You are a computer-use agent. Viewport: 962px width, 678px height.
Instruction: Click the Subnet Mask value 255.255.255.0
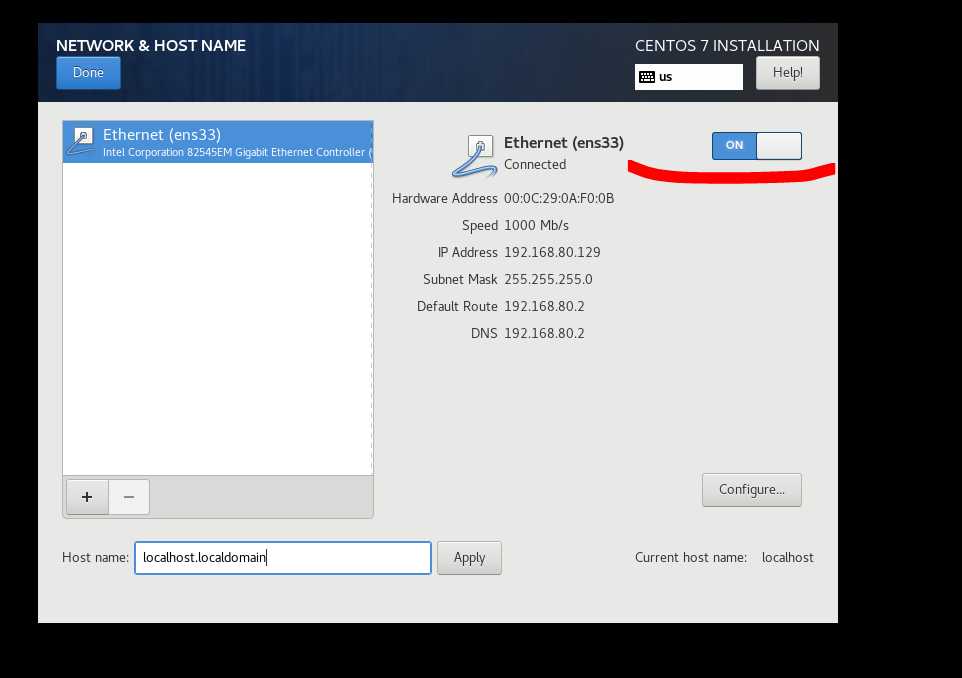tap(548, 279)
